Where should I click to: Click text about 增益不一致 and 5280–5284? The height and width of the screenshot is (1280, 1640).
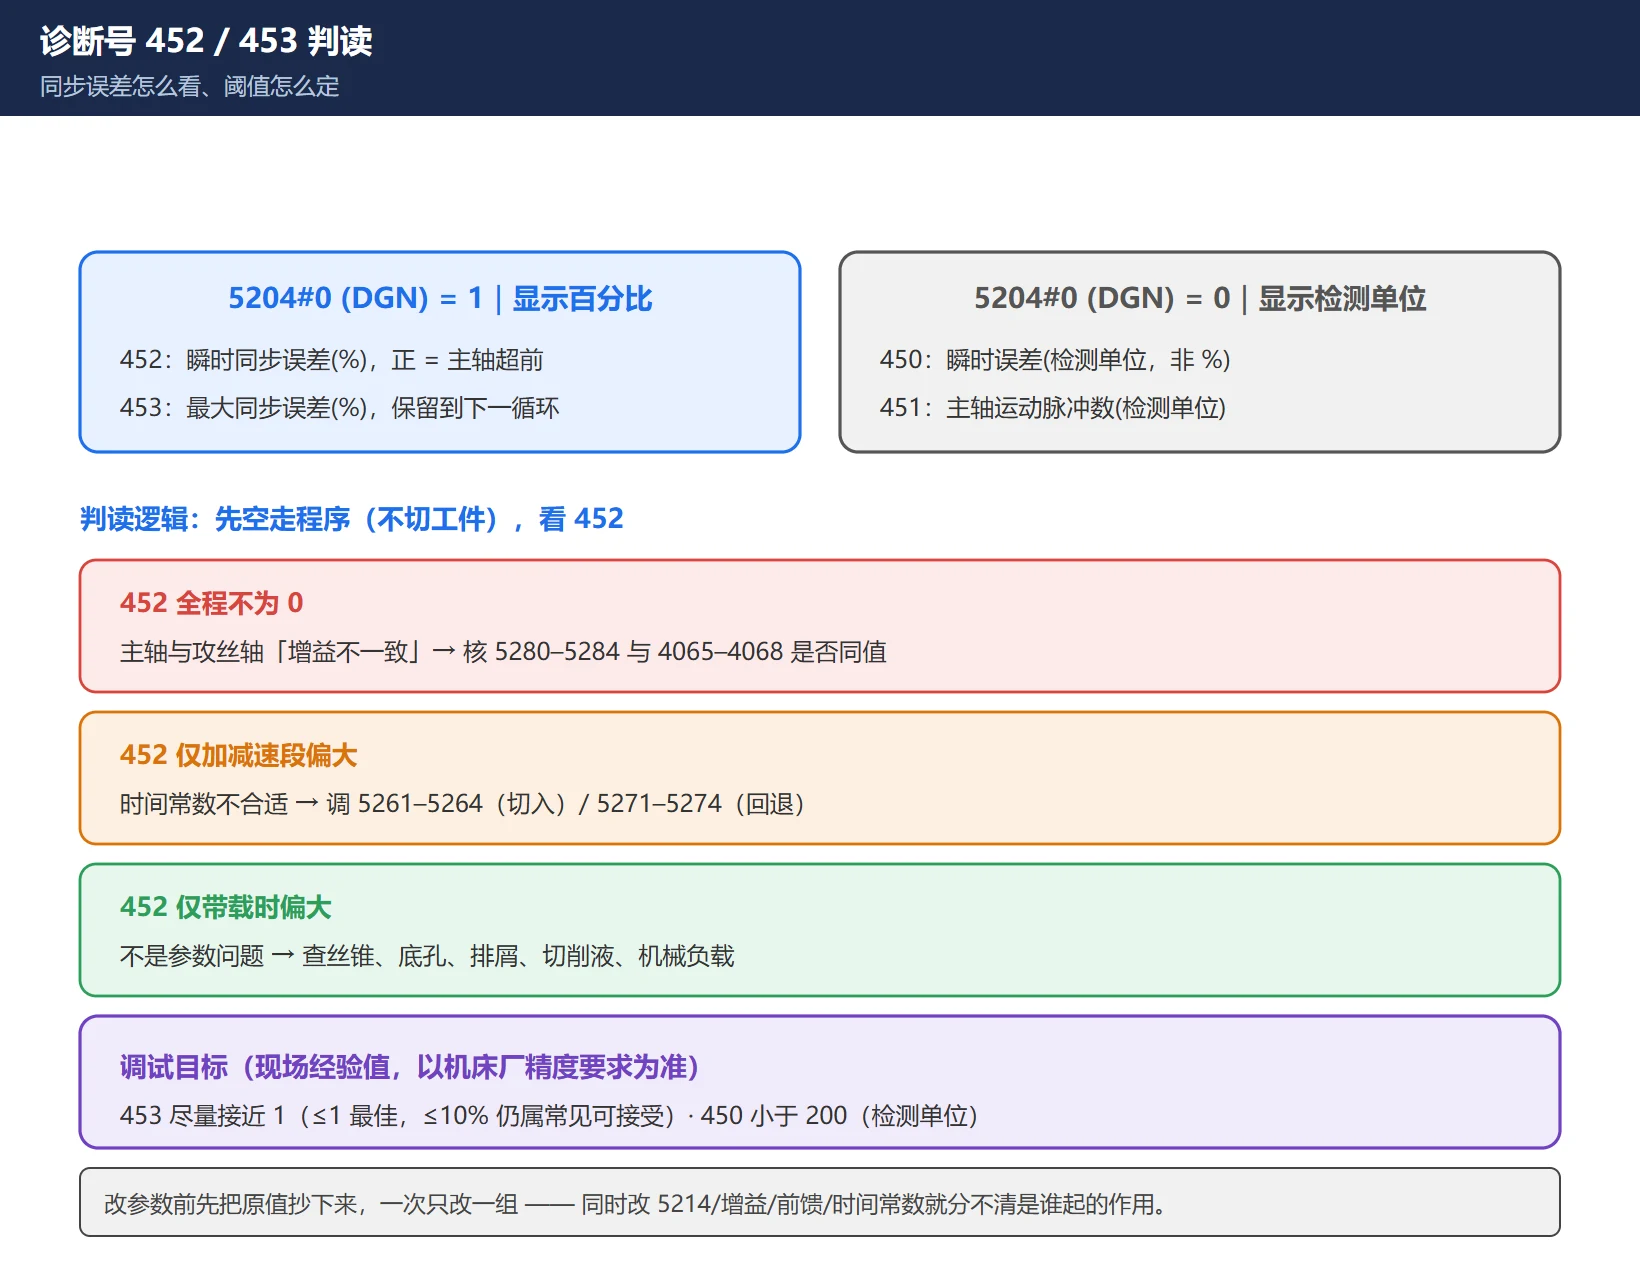click(x=503, y=652)
